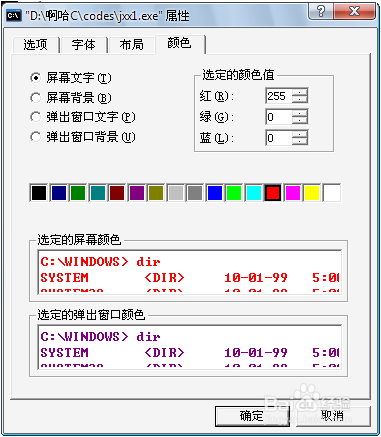Click the green value input field

click(x=279, y=117)
